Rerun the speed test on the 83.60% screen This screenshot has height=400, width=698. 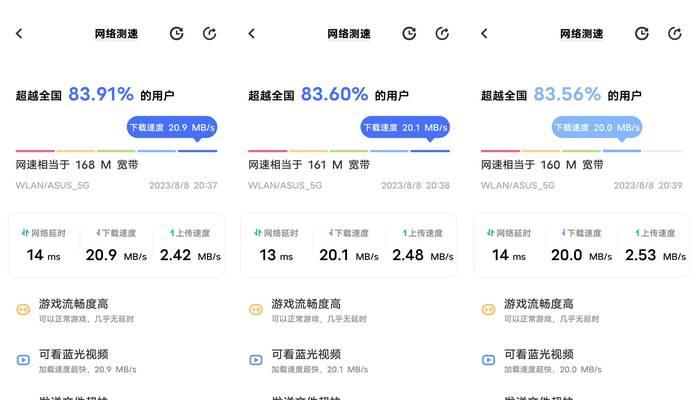pos(442,33)
